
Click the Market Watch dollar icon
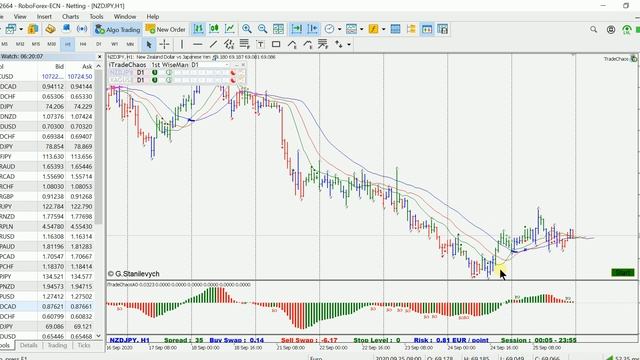click(x=33, y=29)
